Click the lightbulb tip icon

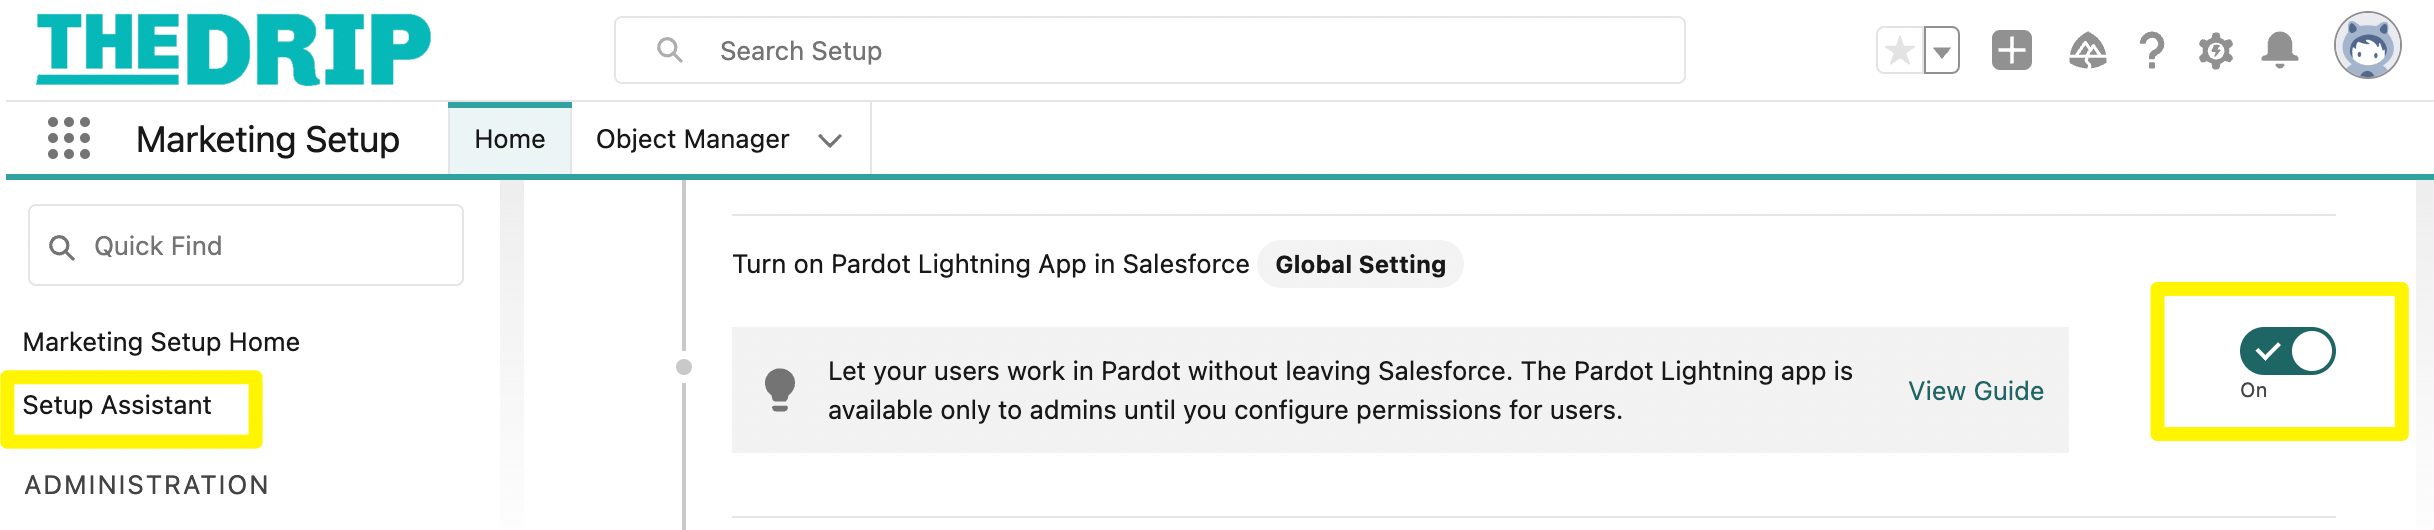[779, 390]
